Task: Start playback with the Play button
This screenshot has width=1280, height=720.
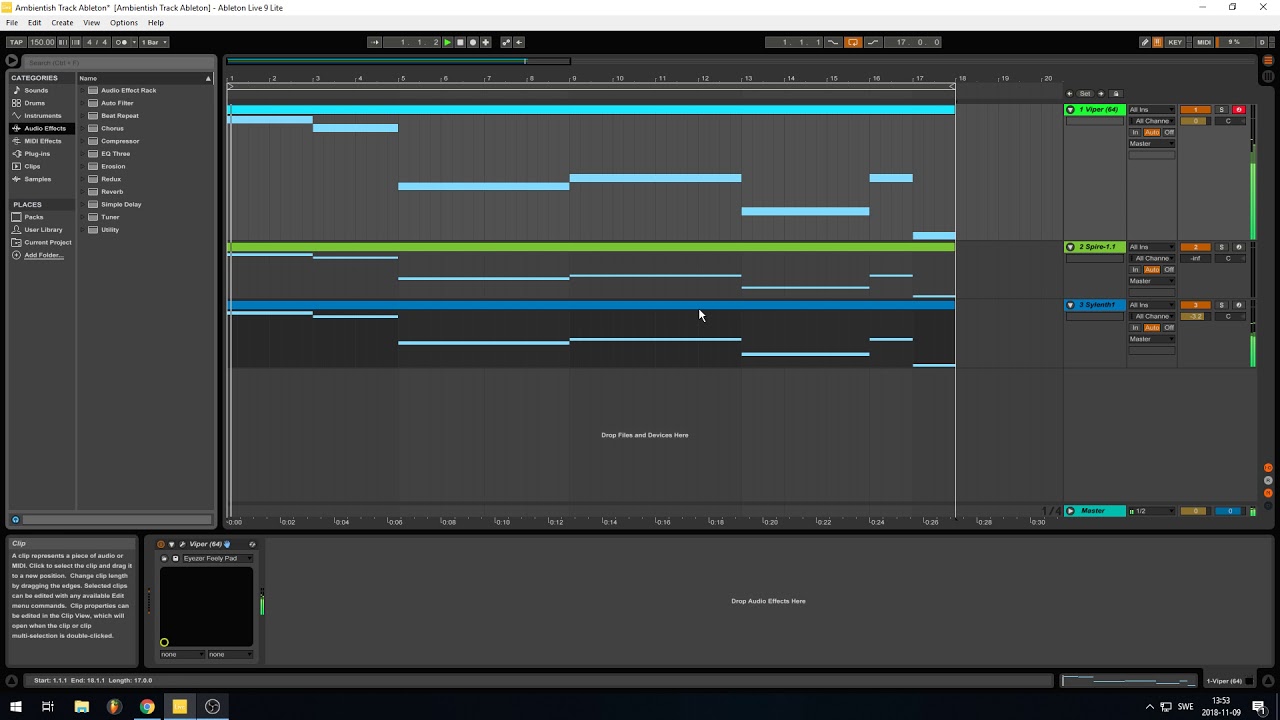Action: 447,42
